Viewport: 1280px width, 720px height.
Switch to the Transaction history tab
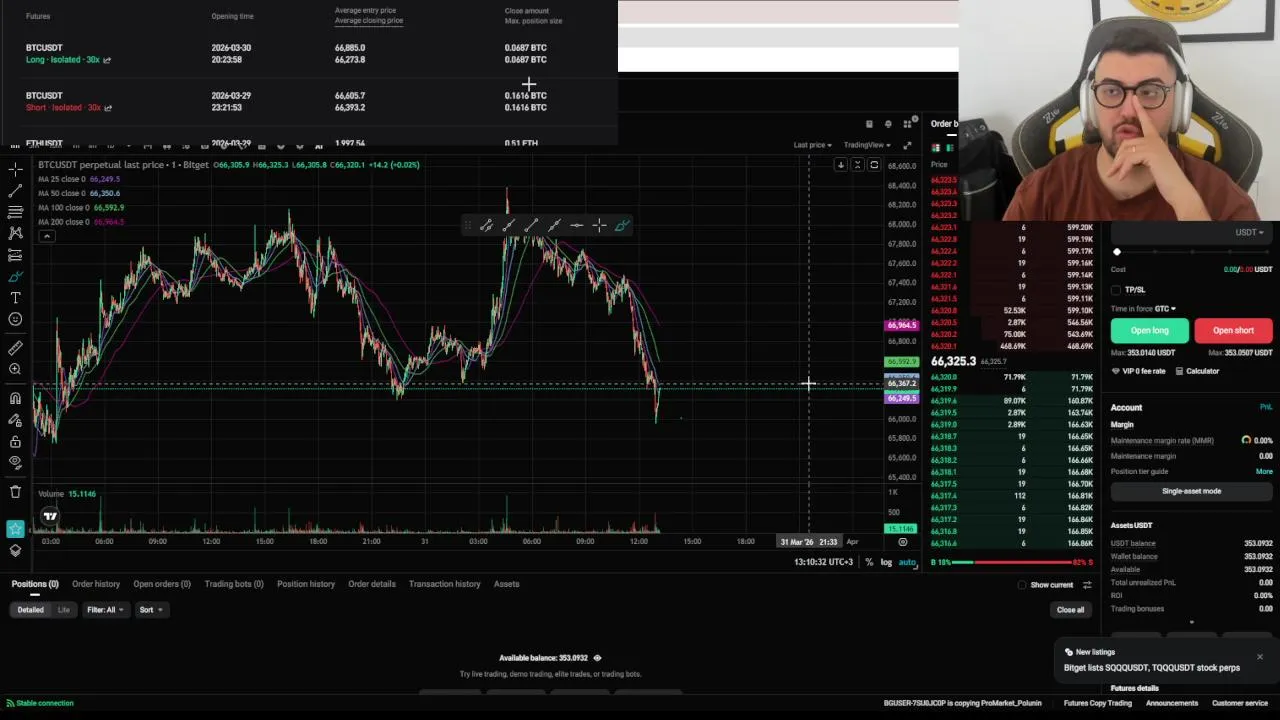coord(444,584)
